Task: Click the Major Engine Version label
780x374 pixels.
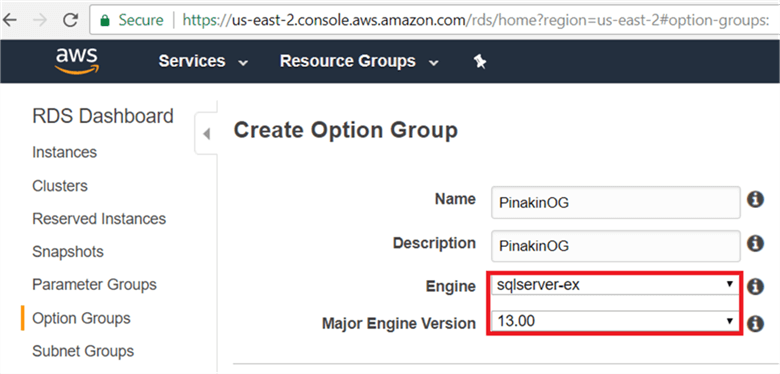Action: [x=399, y=324]
